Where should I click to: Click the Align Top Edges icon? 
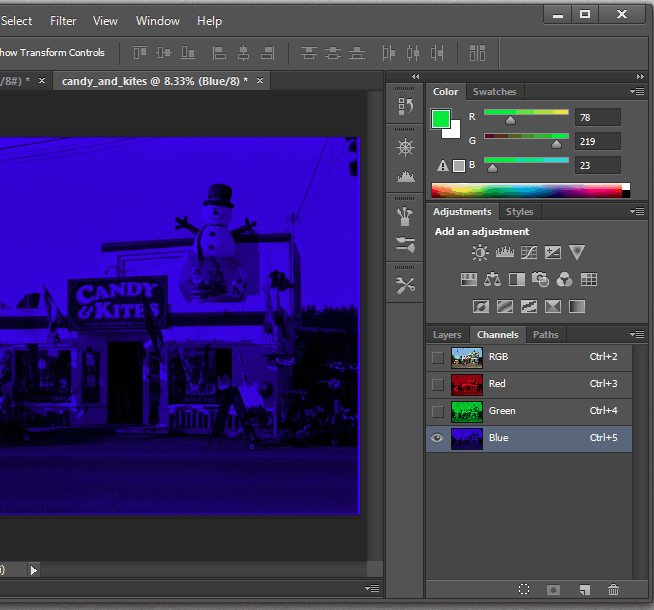[140, 53]
